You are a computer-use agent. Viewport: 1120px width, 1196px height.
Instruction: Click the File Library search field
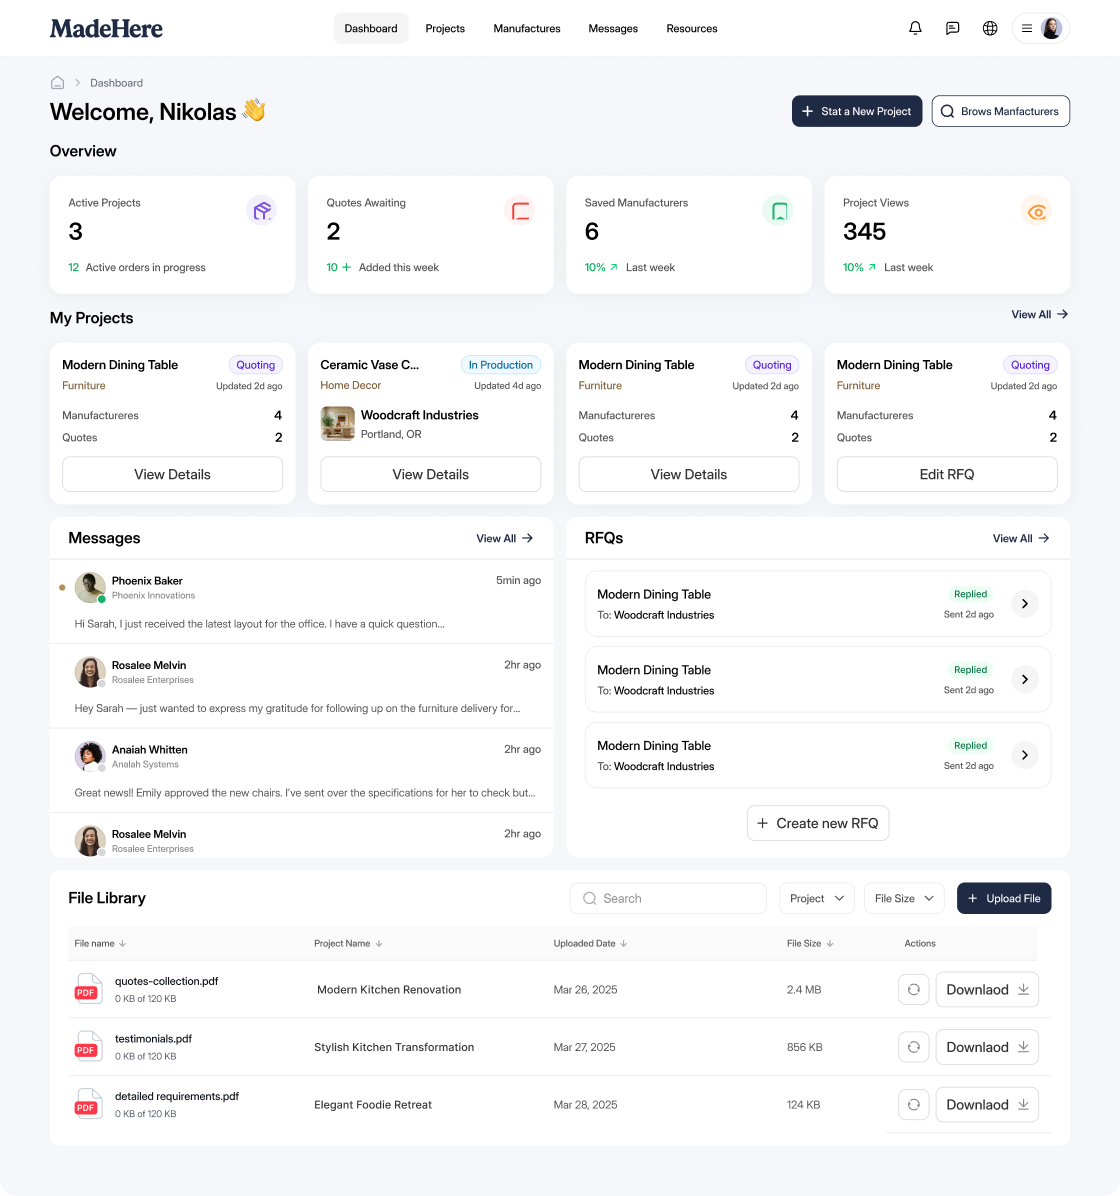pyautogui.click(x=668, y=899)
